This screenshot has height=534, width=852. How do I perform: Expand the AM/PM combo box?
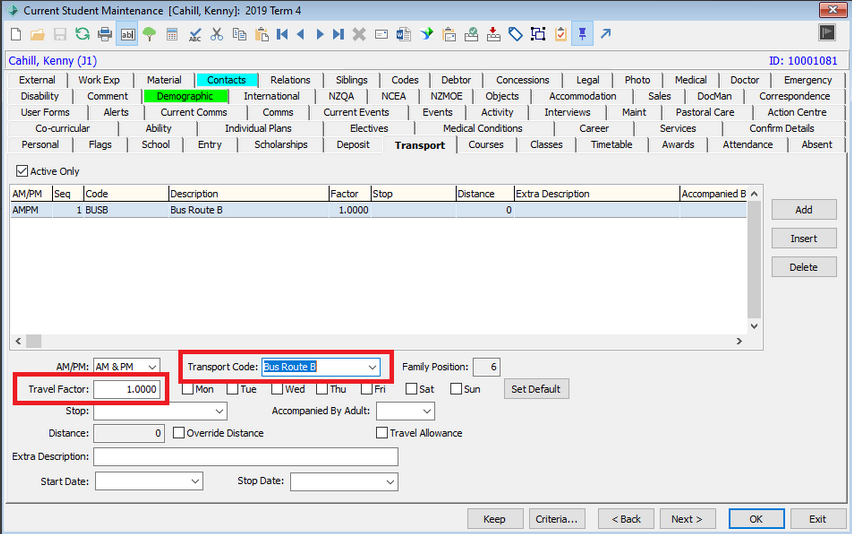(151, 367)
